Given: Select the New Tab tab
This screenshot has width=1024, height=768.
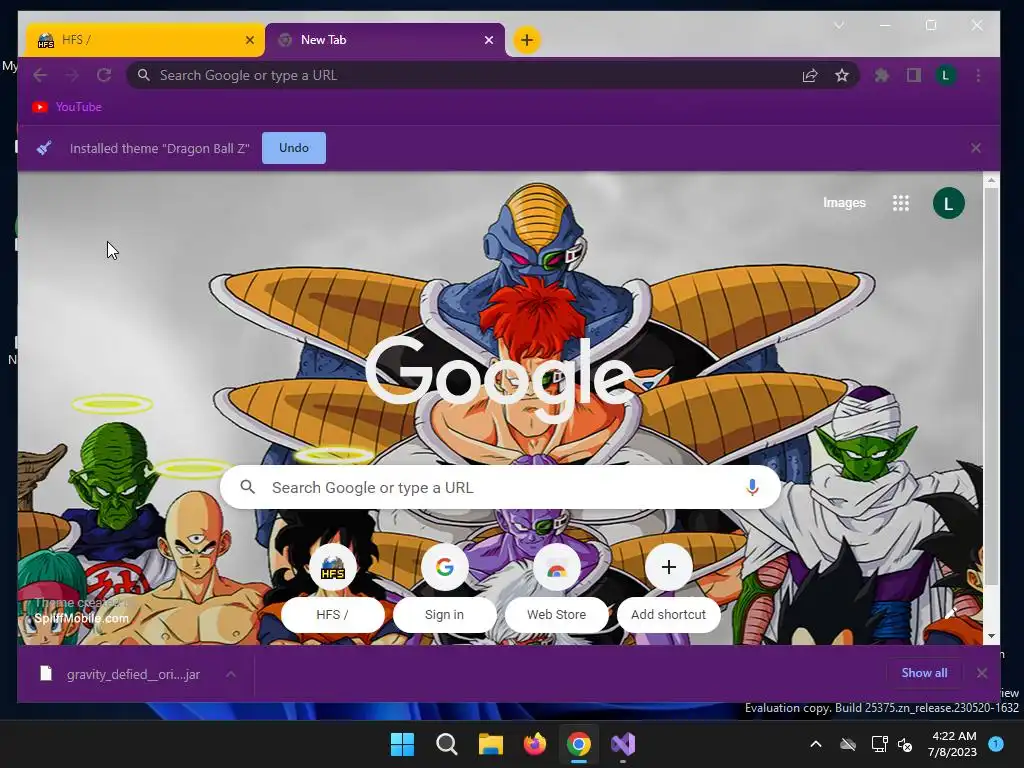Looking at the screenshot, I should click(385, 40).
